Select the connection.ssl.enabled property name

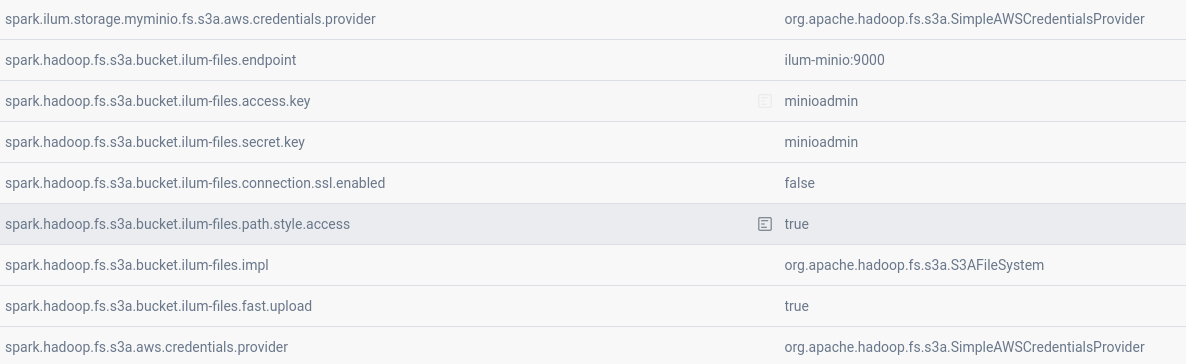point(195,183)
